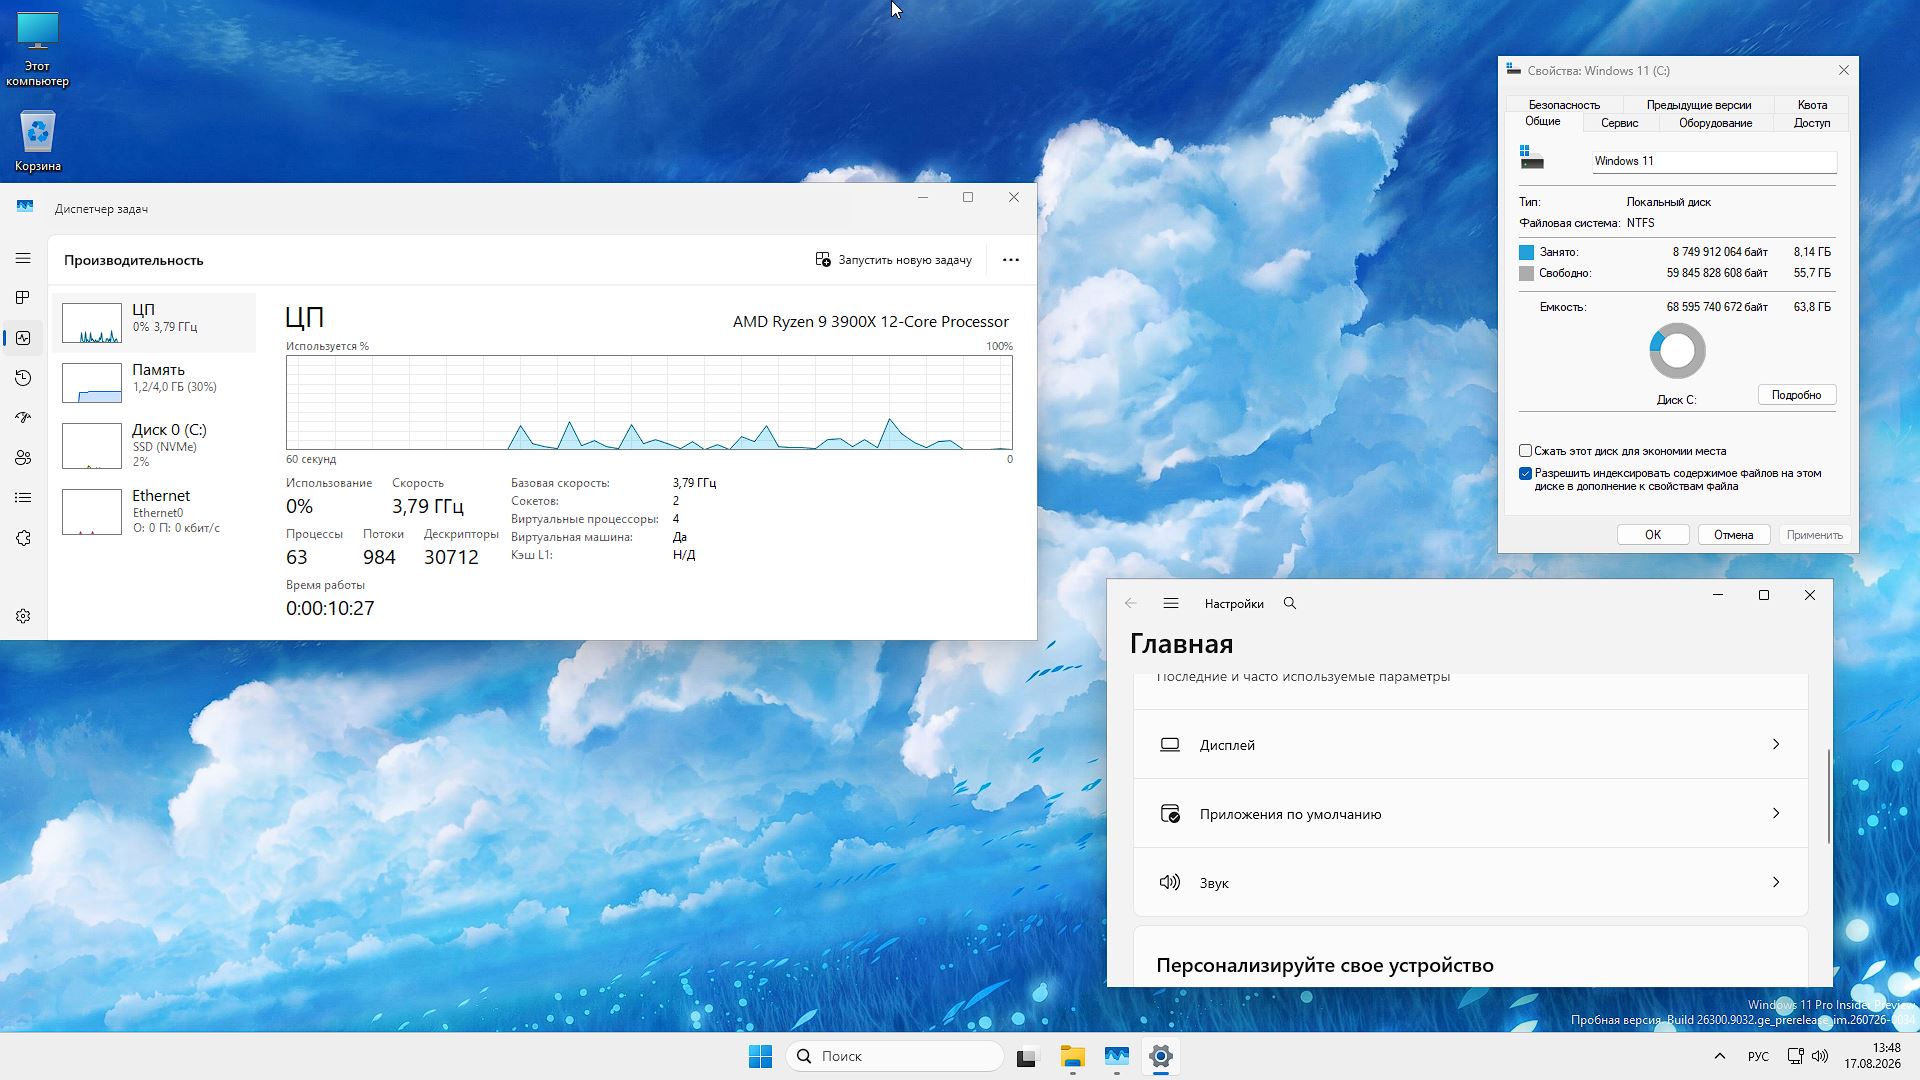Screen dimensions: 1920x1080
Task: Open the network tray icon
Action: 1795,1056
